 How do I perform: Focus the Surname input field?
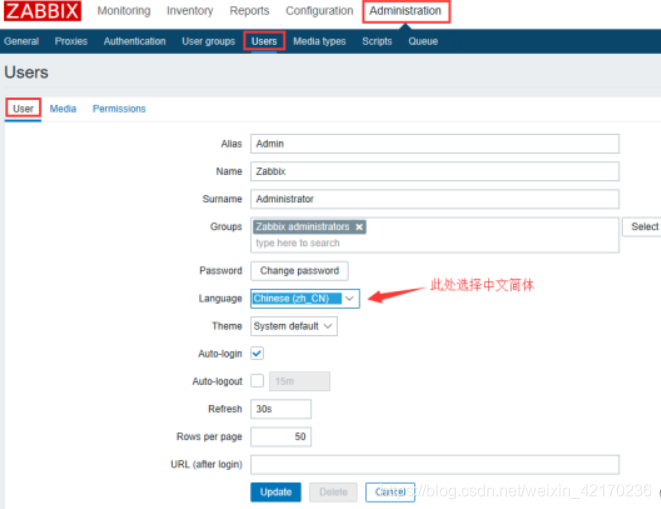pos(435,199)
